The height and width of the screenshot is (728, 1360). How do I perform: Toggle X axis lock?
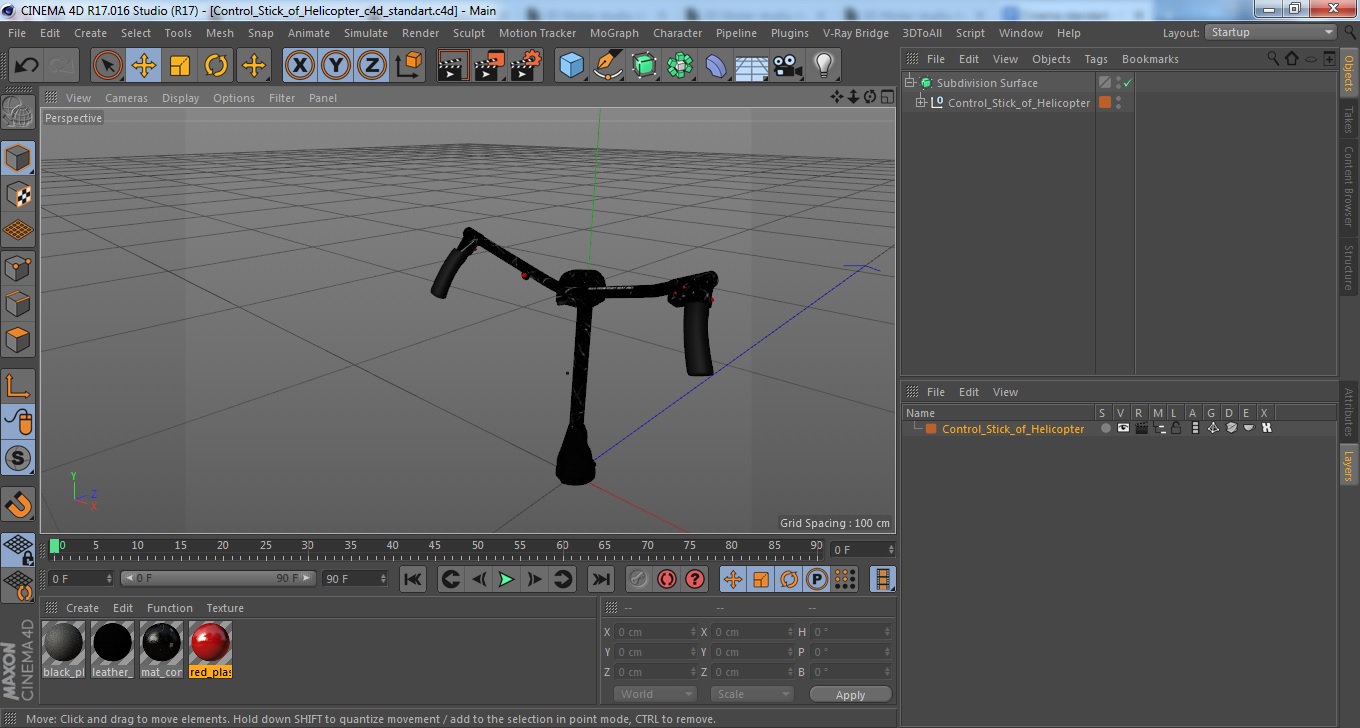(x=300, y=66)
